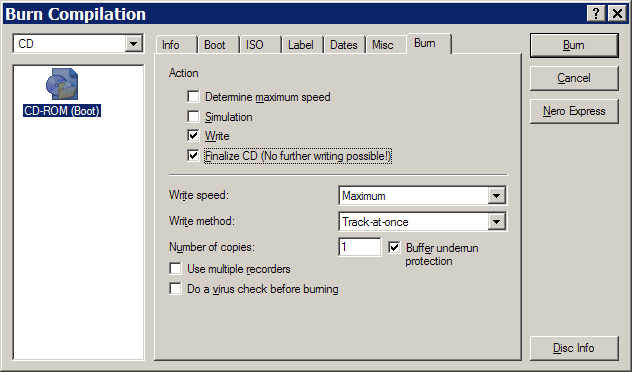
Task: Open Nero Express
Action: (x=574, y=111)
